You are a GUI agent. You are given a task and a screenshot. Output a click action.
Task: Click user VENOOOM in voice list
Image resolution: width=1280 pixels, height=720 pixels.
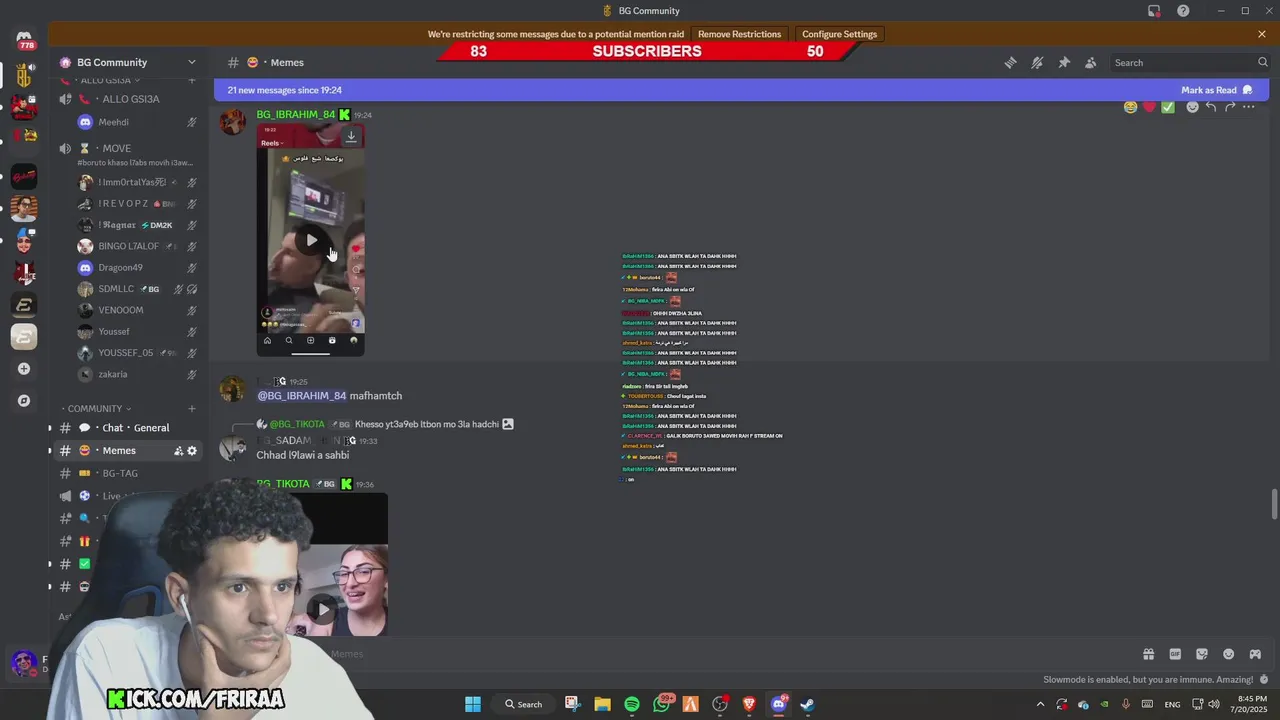click(x=120, y=310)
